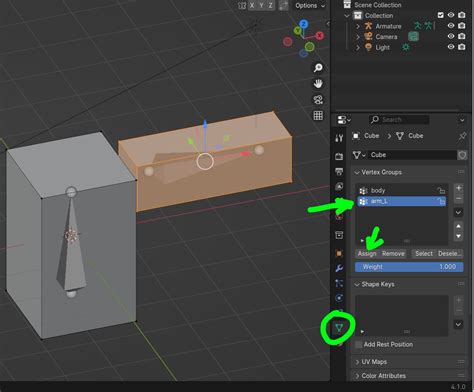Hide Camera in viewport with eye
474x392 pixels.
point(451,36)
